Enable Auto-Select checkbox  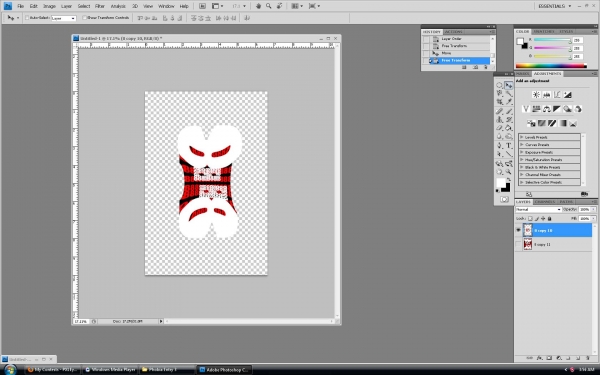pos(27,18)
